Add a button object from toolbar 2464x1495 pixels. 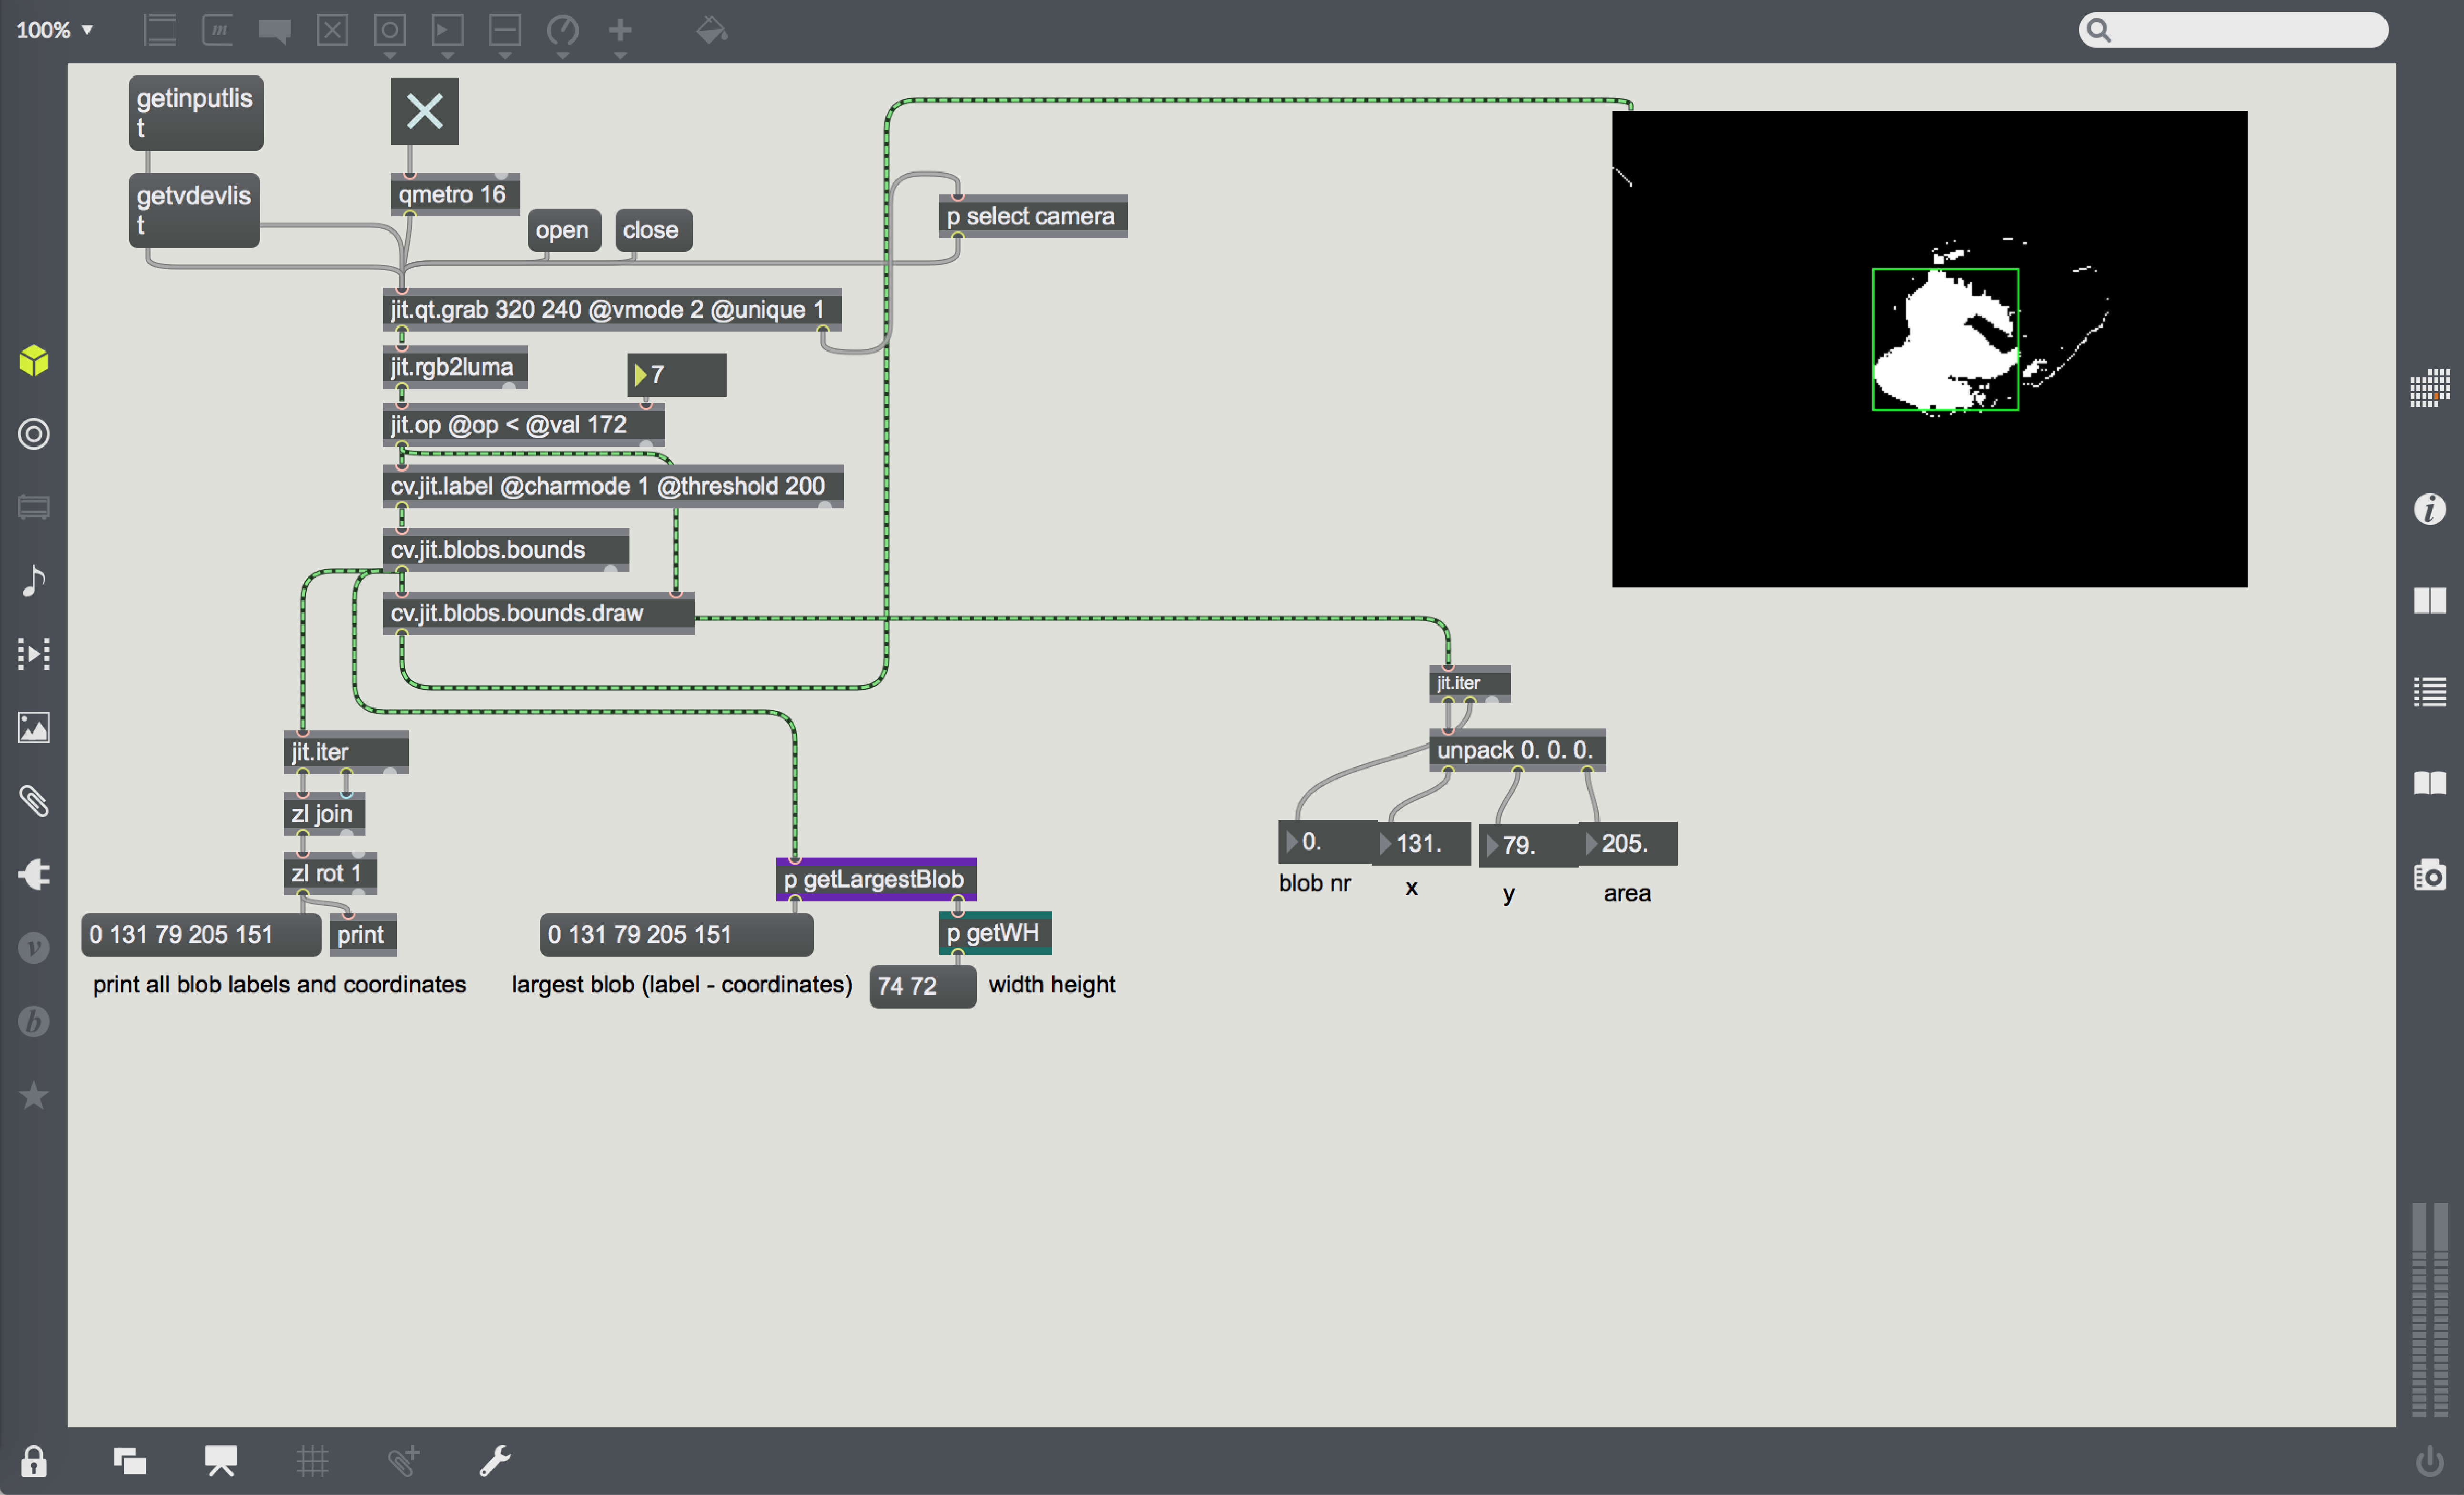(x=390, y=30)
